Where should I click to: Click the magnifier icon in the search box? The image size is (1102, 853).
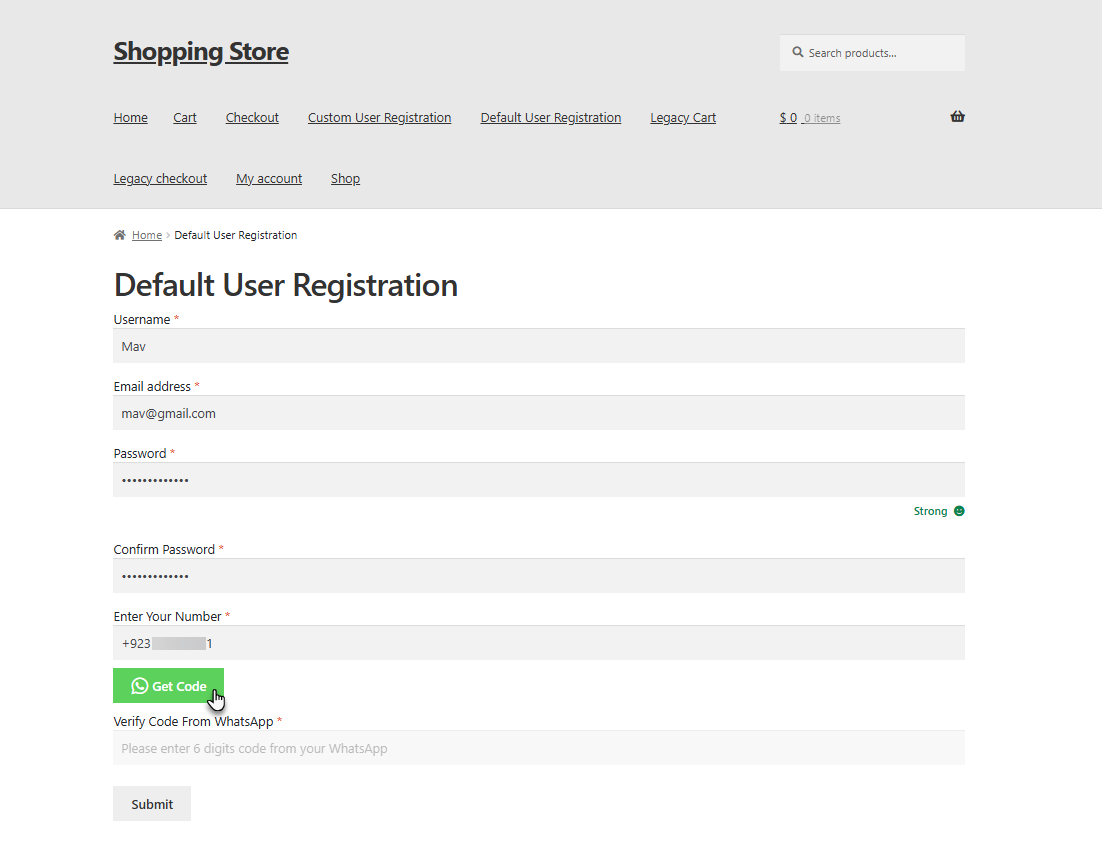(797, 51)
